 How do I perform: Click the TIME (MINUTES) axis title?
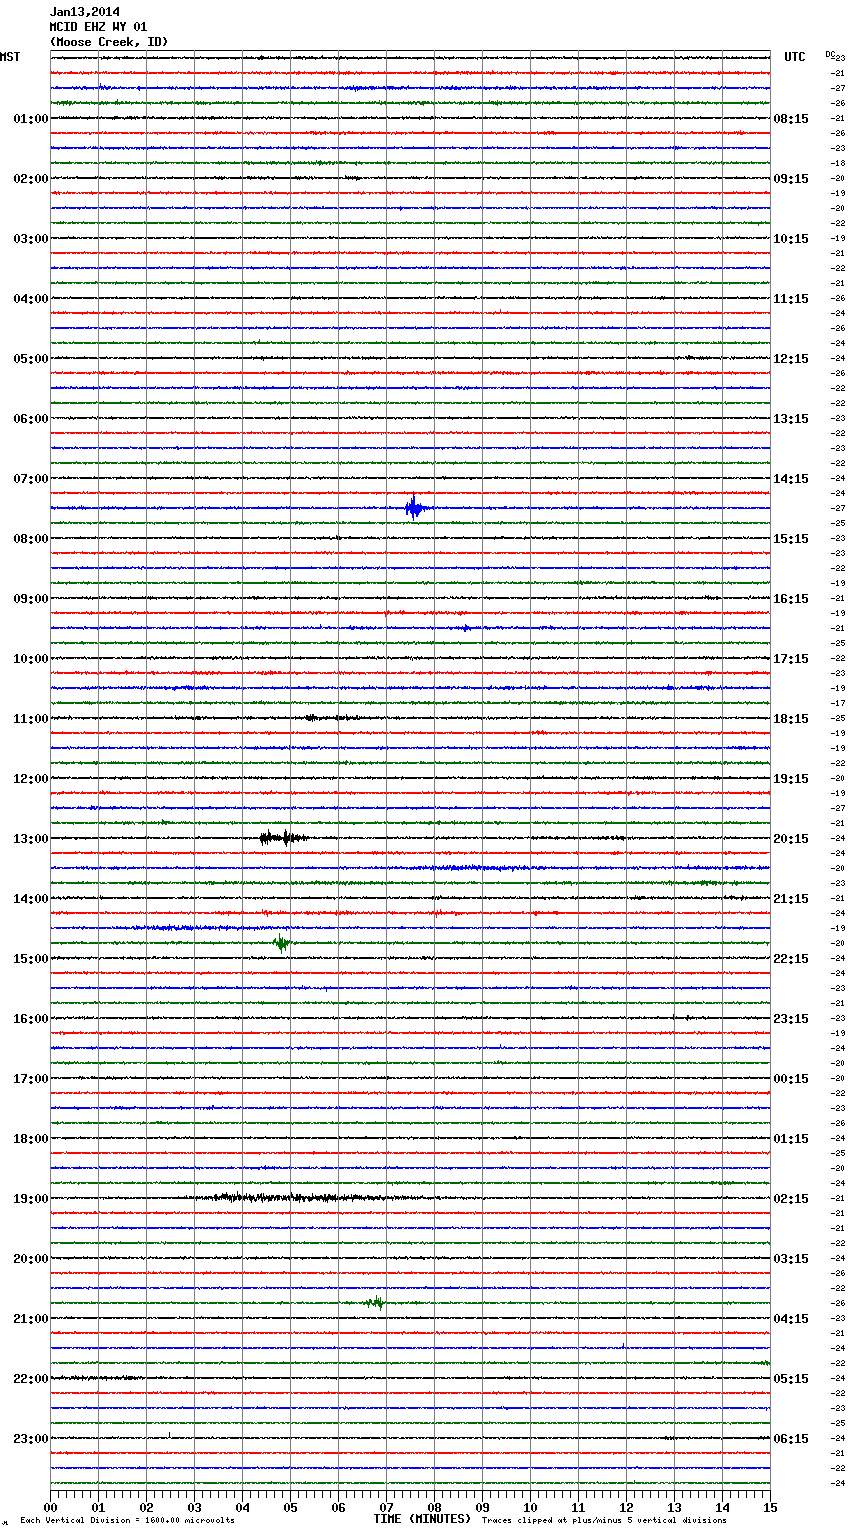click(422, 1519)
